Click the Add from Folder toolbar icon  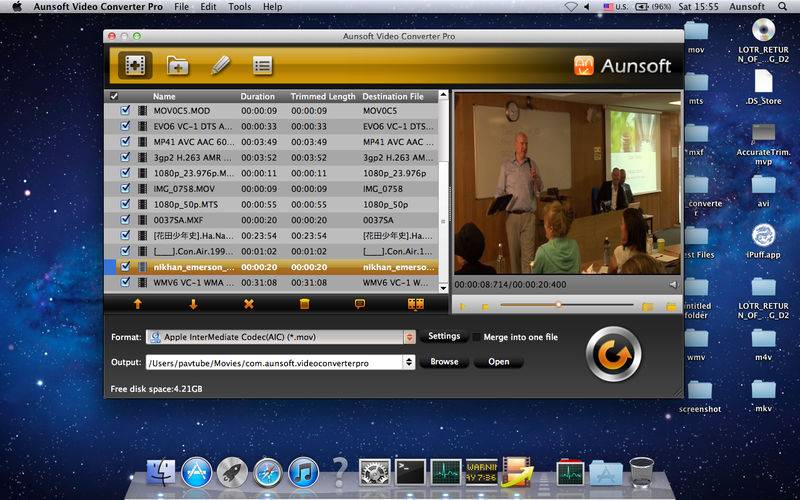point(178,65)
